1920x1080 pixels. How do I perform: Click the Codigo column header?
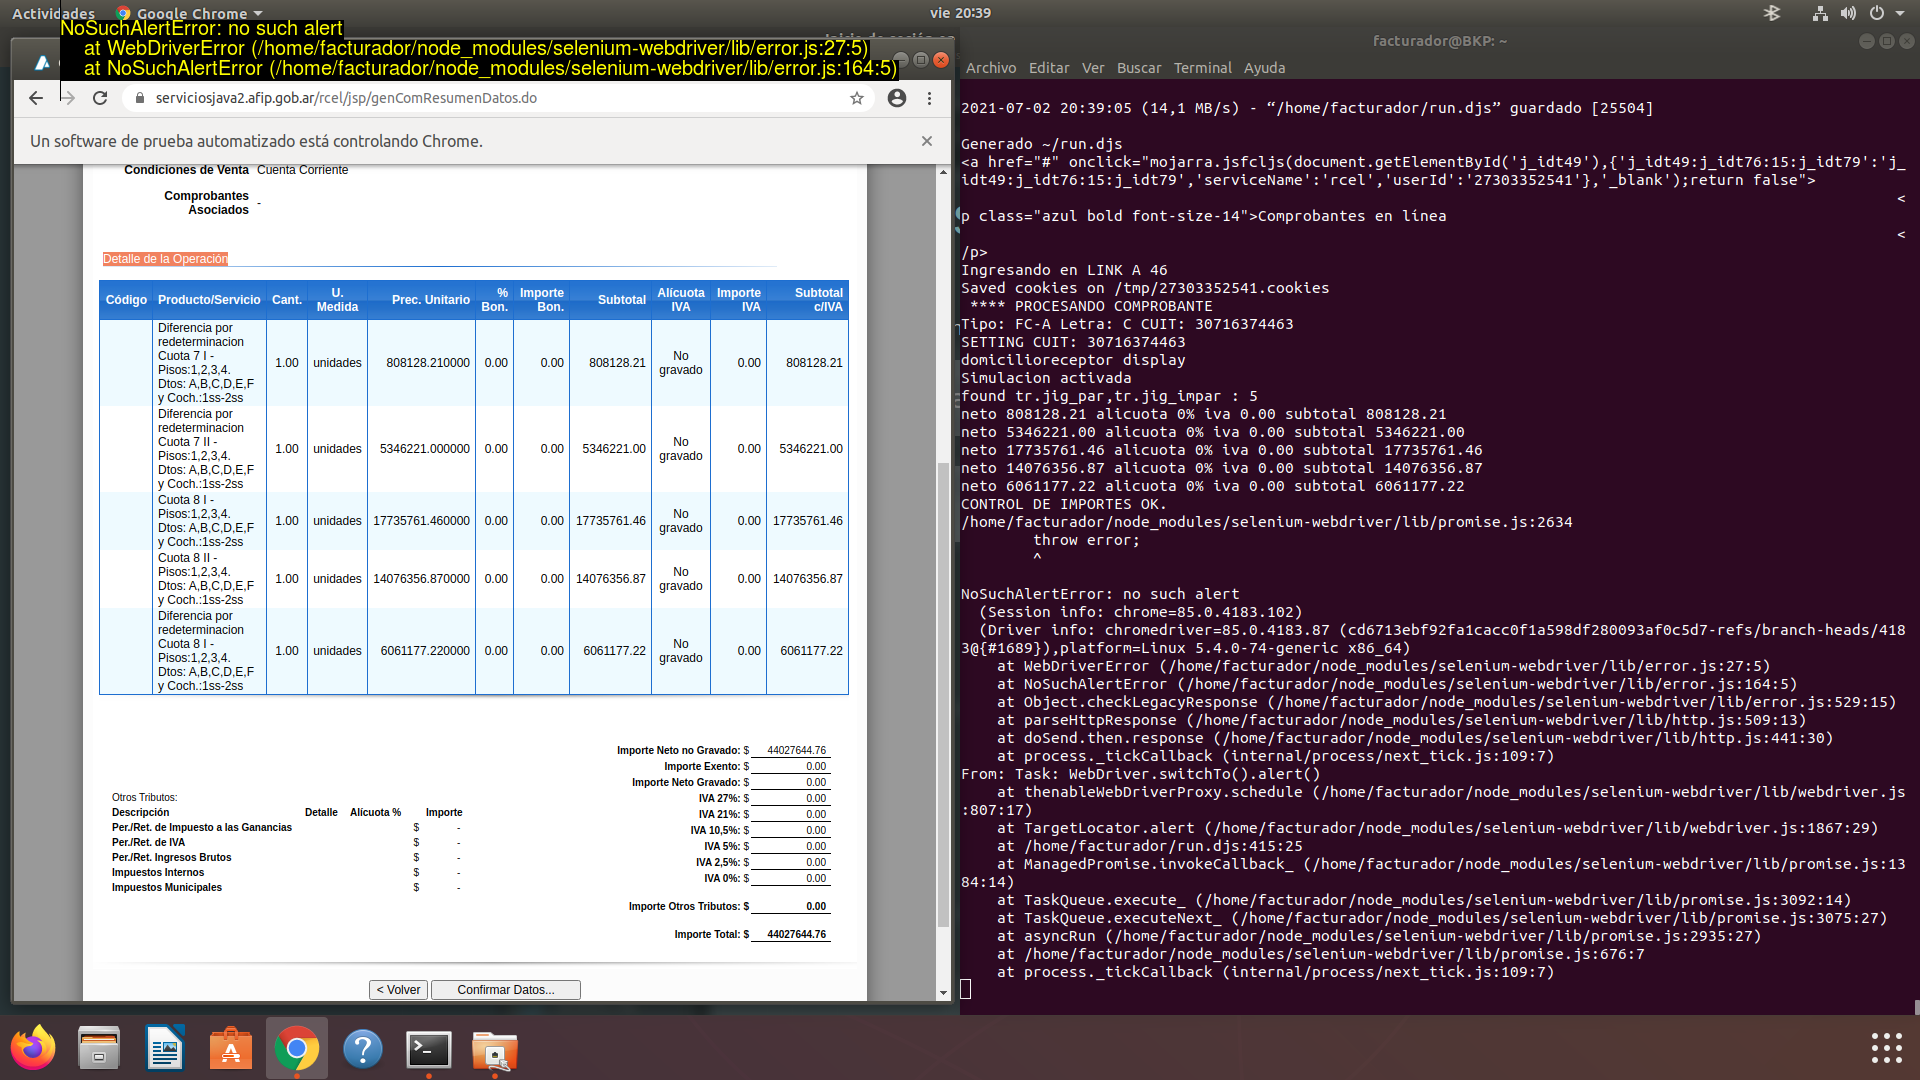[126, 300]
